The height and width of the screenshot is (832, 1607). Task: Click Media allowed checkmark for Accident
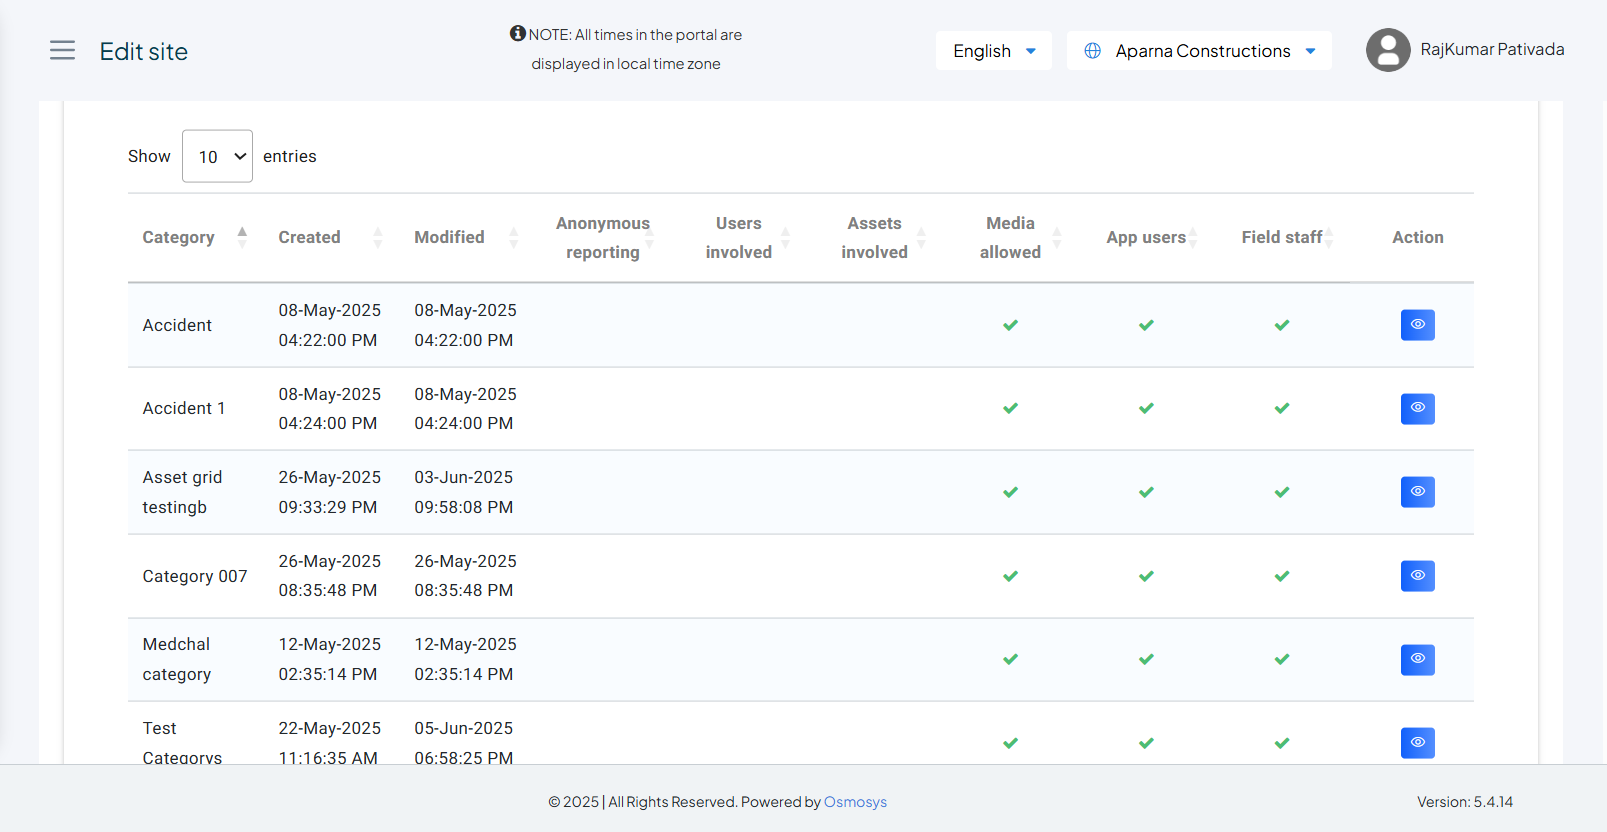pyautogui.click(x=1010, y=325)
